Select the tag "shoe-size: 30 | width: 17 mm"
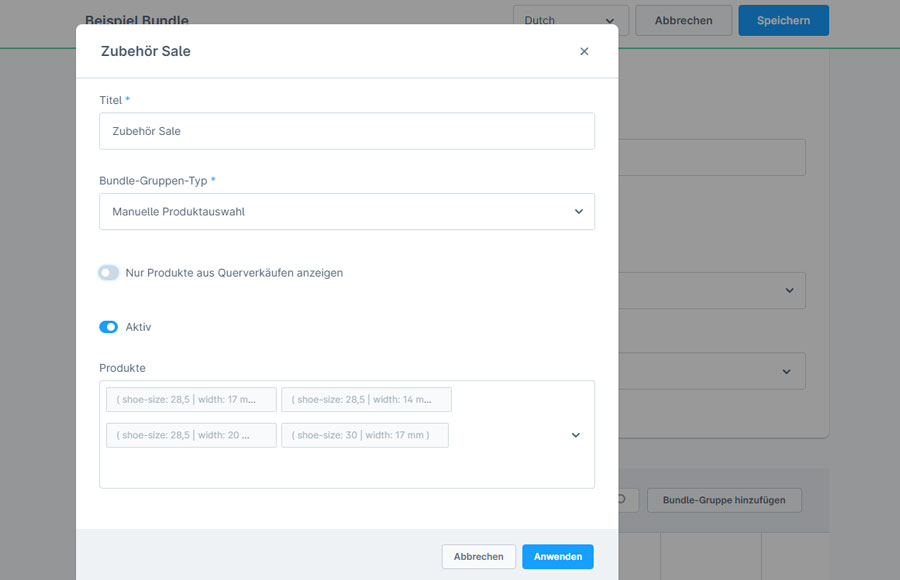 pyautogui.click(x=365, y=435)
